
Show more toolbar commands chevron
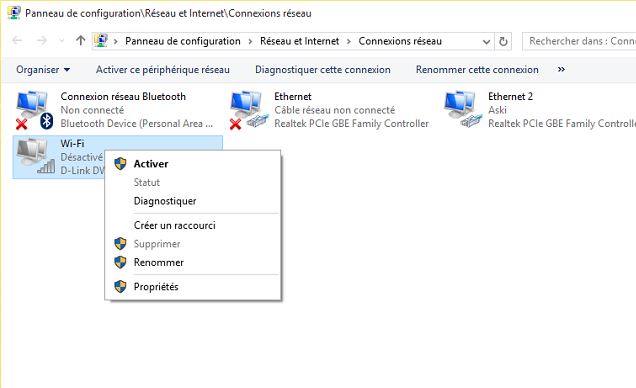(x=561, y=69)
